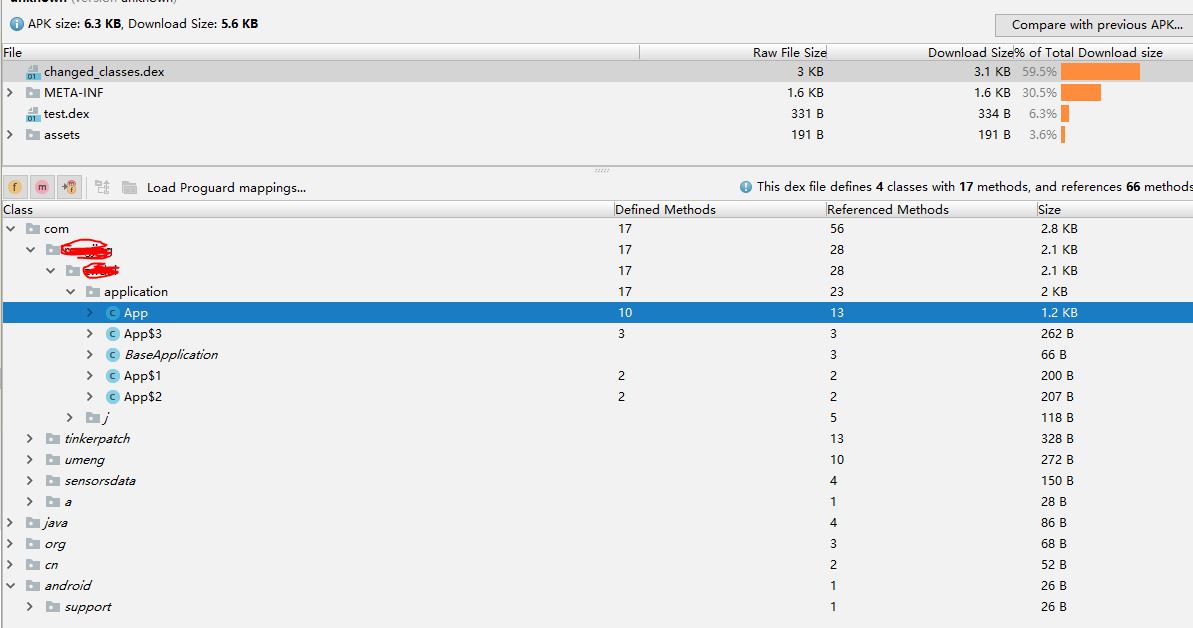This screenshot has width=1193, height=628.
Task: Expand the umeng package node
Action: coord(30,460)
